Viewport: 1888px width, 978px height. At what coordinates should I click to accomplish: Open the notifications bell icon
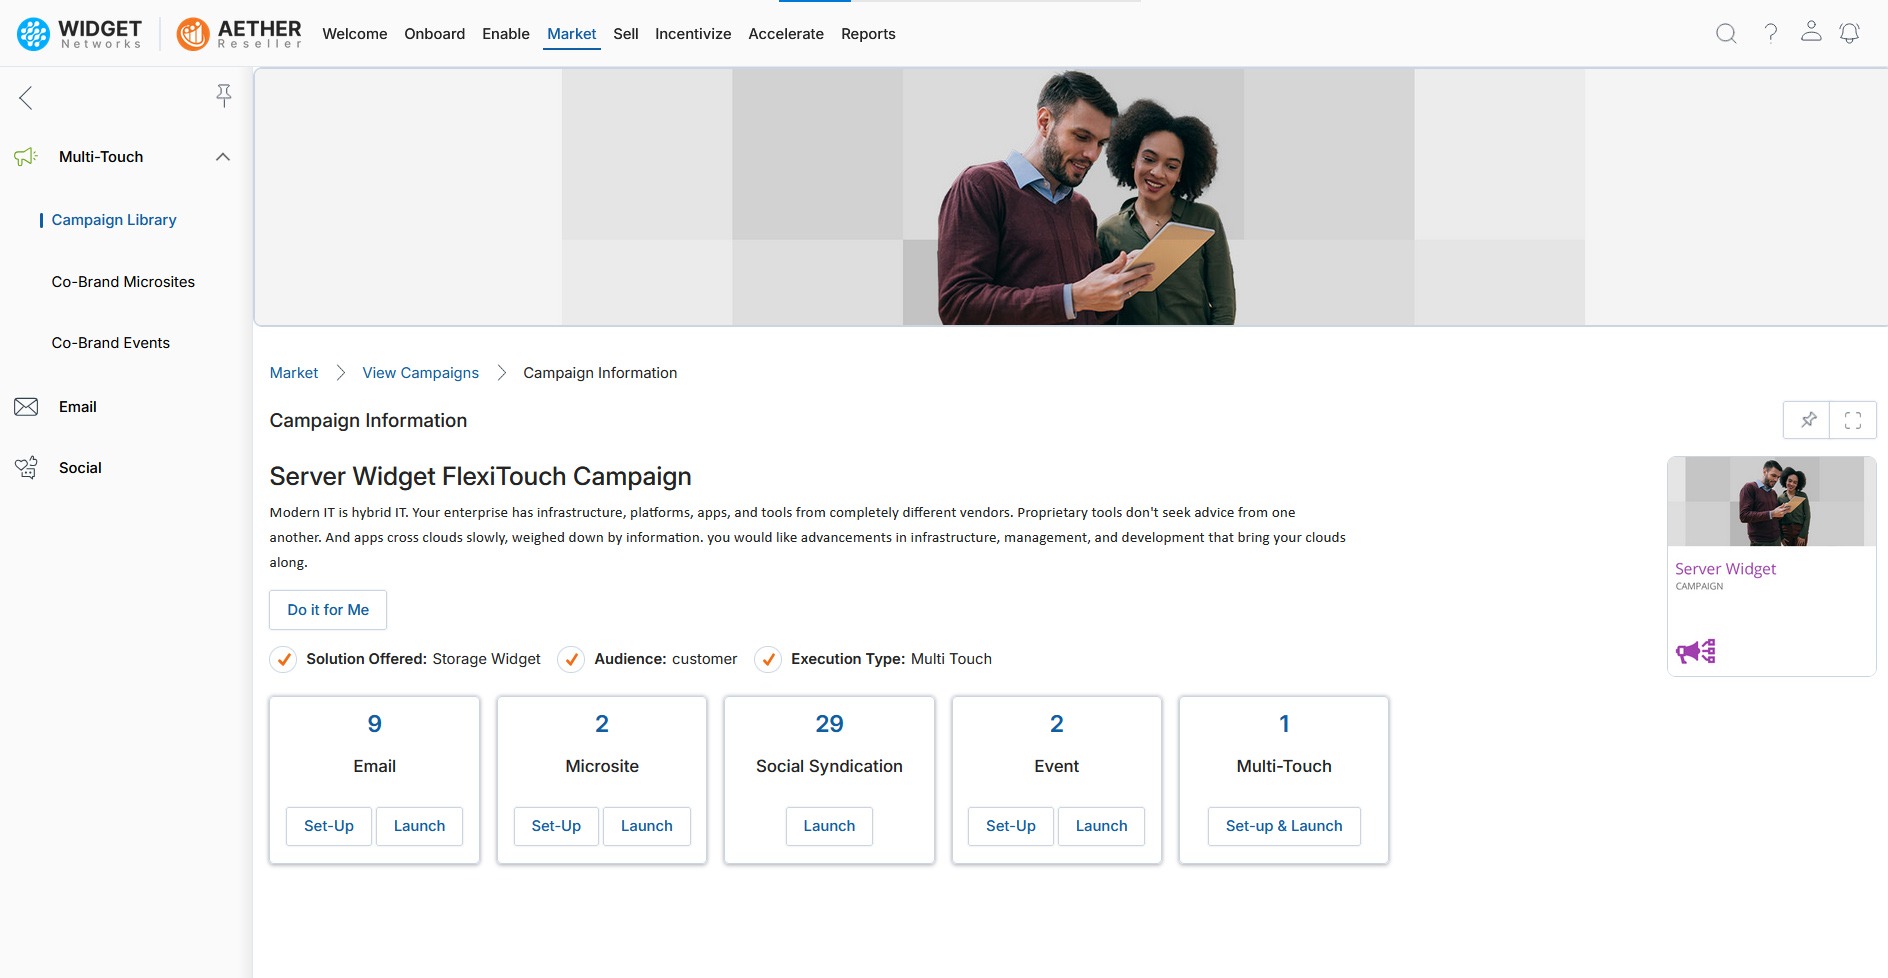point(1850,34)
